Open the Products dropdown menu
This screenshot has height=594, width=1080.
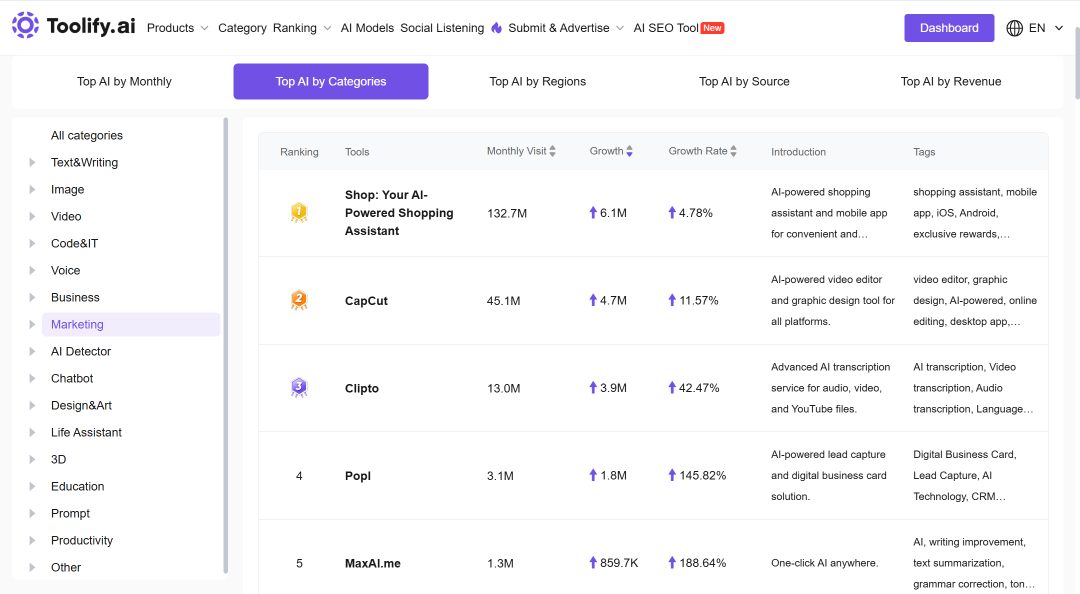coord(178,28)
